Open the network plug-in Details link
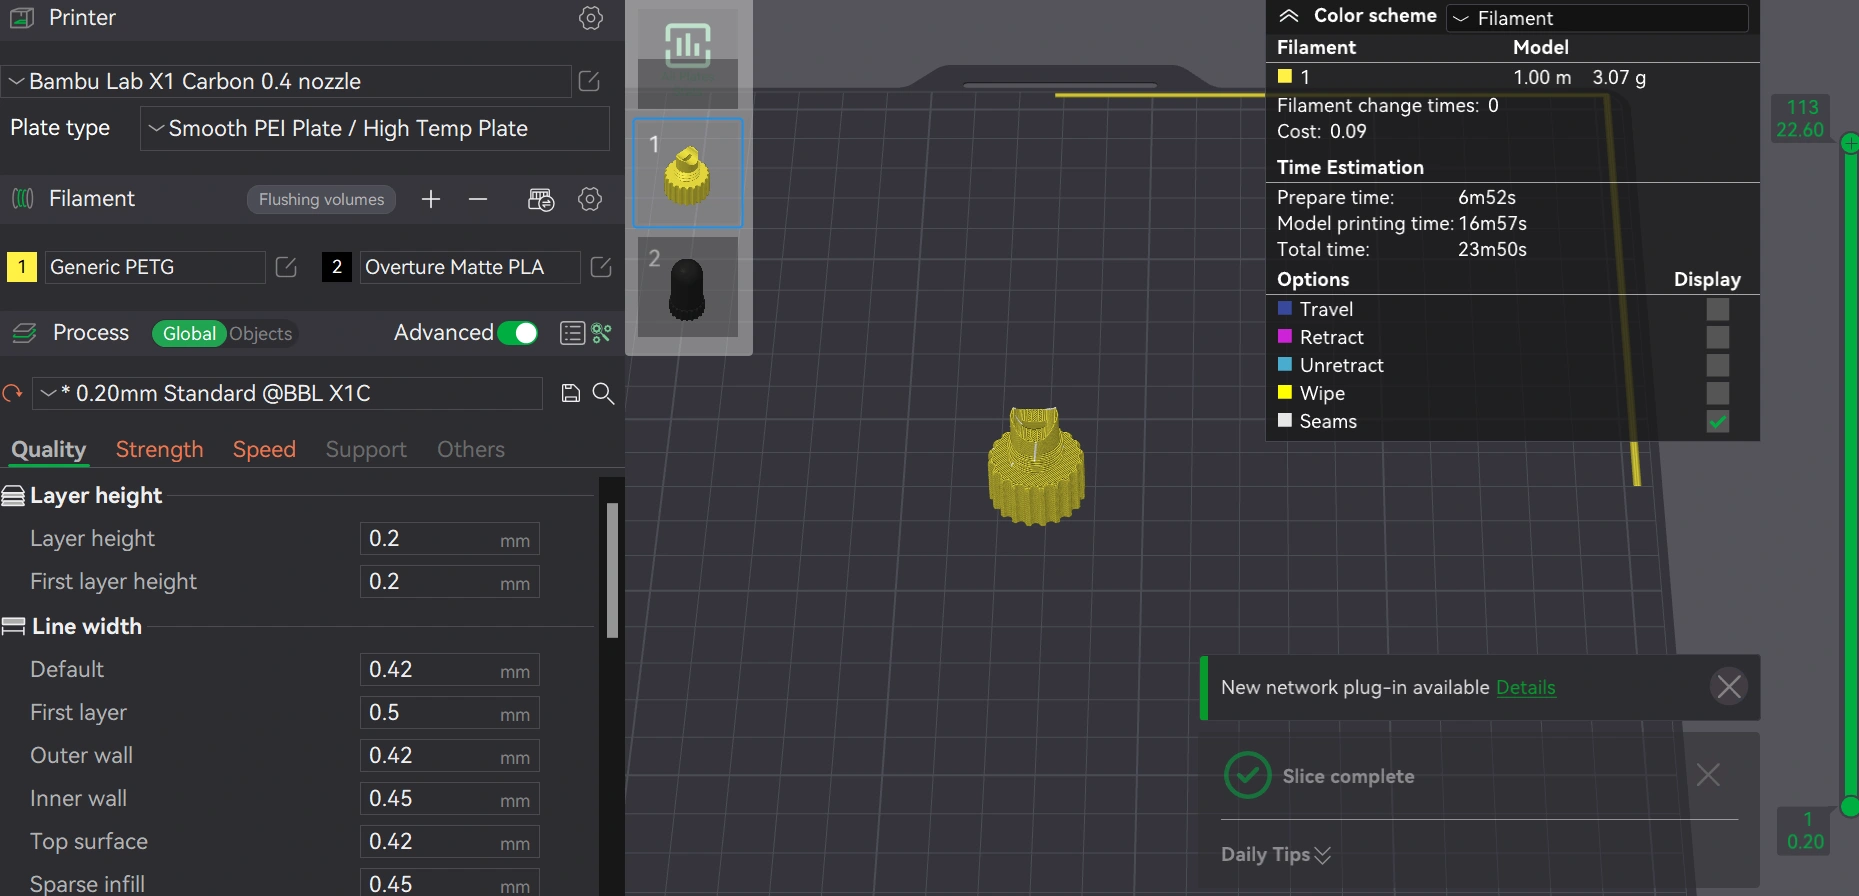 point(1525,687)
